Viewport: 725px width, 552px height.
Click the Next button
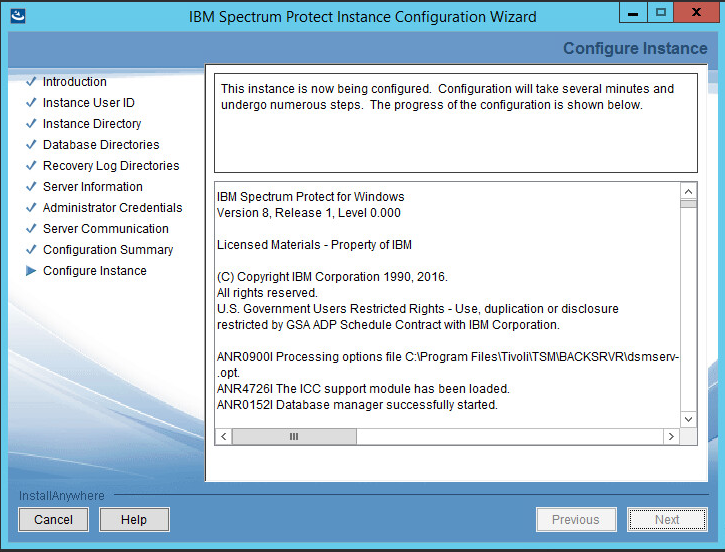click(667, 519)
